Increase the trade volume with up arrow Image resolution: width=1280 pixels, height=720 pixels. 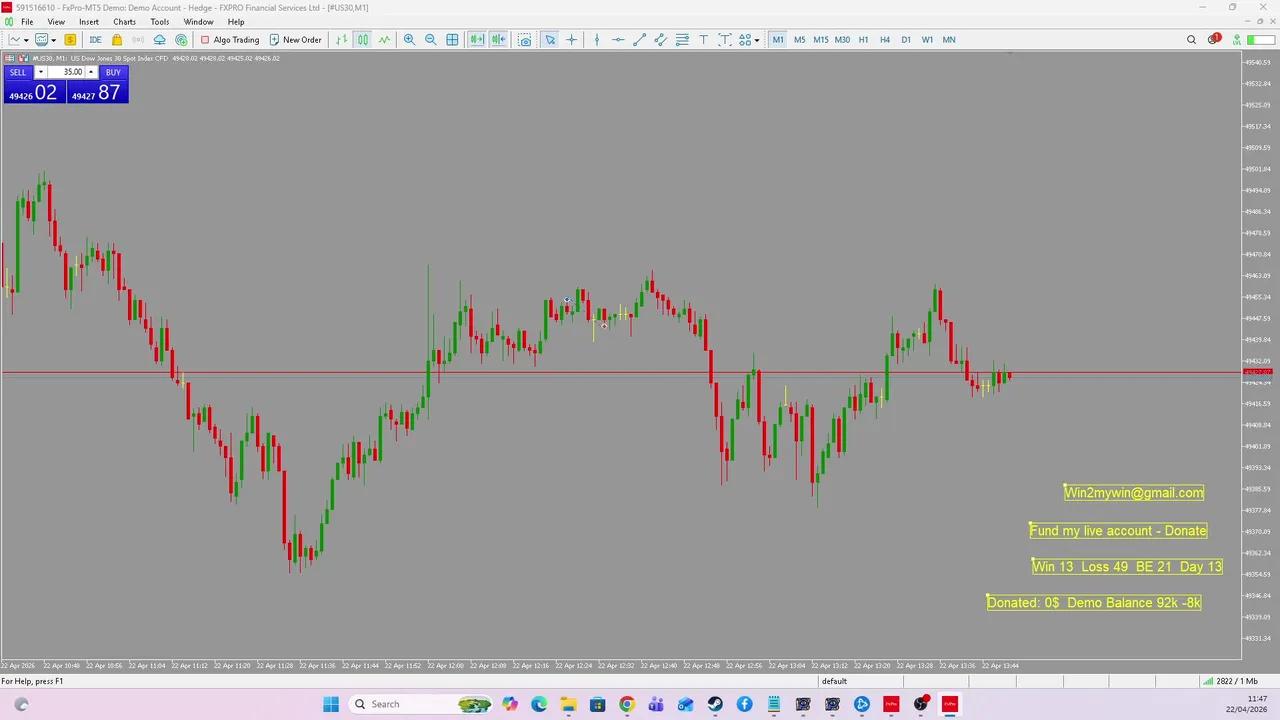coord(91,72)
